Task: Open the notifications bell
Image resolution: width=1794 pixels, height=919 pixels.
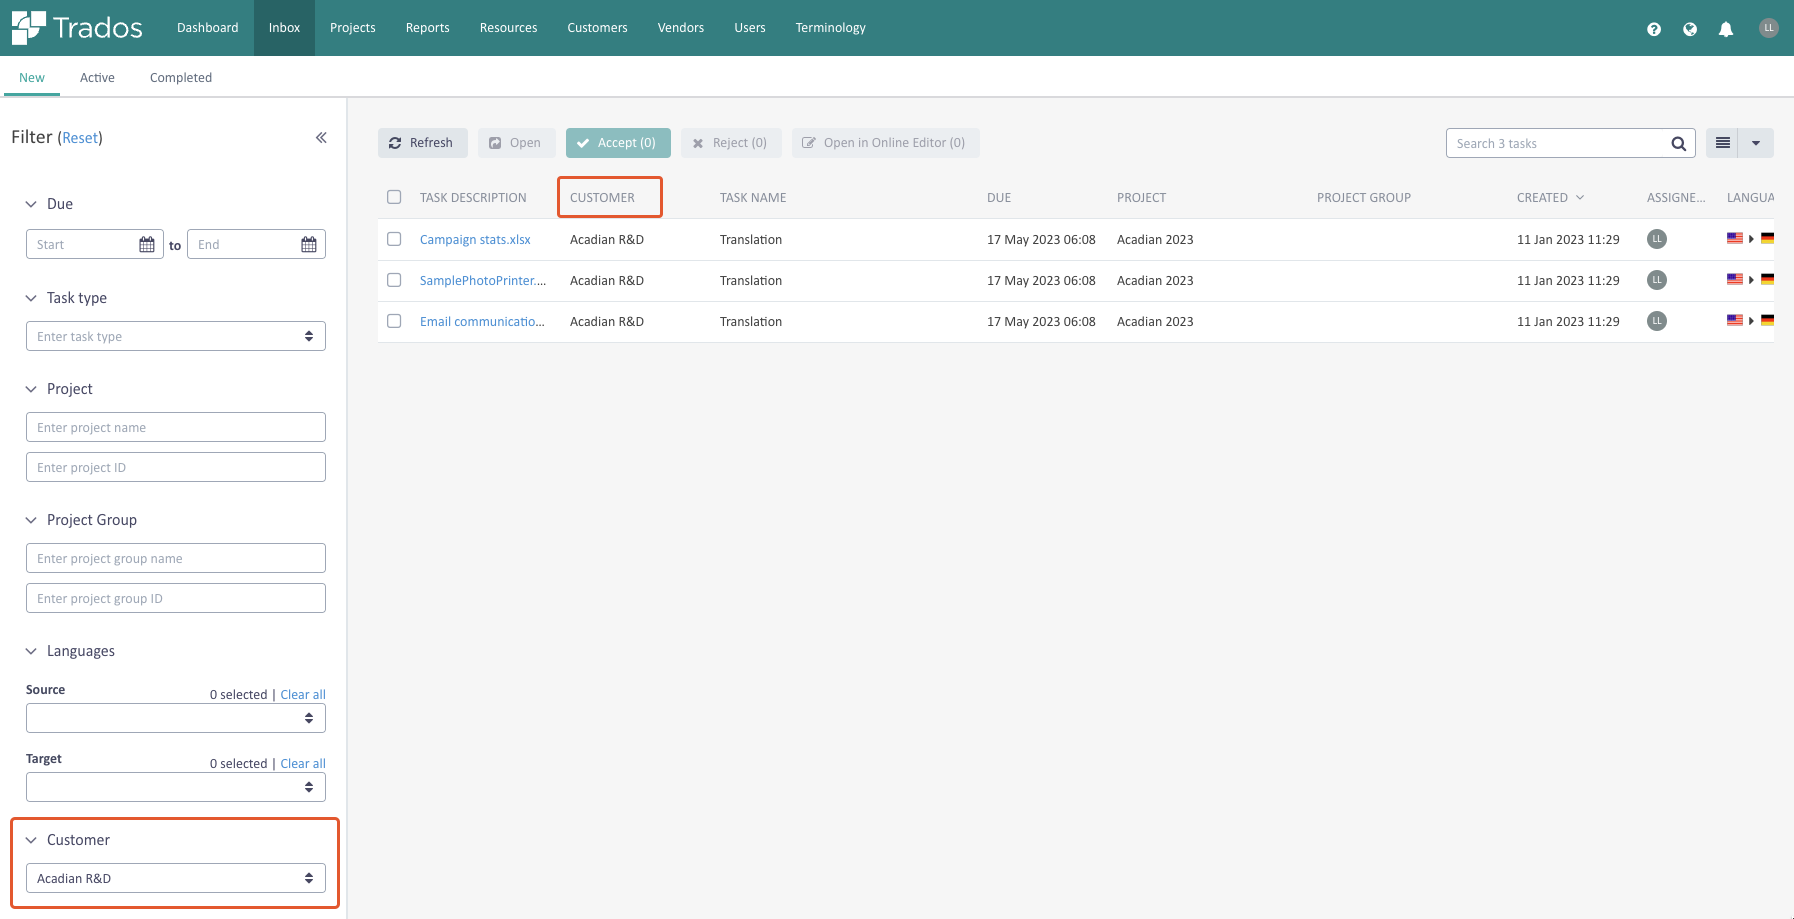Action: (1726, 29)
